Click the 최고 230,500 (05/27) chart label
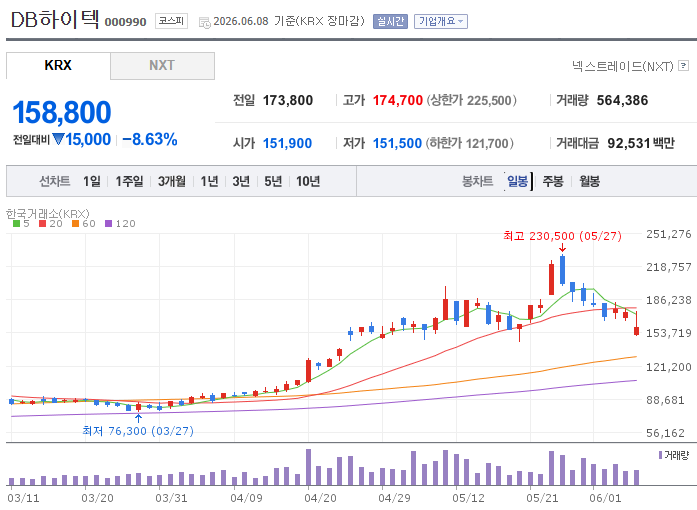 click(562, 236)
